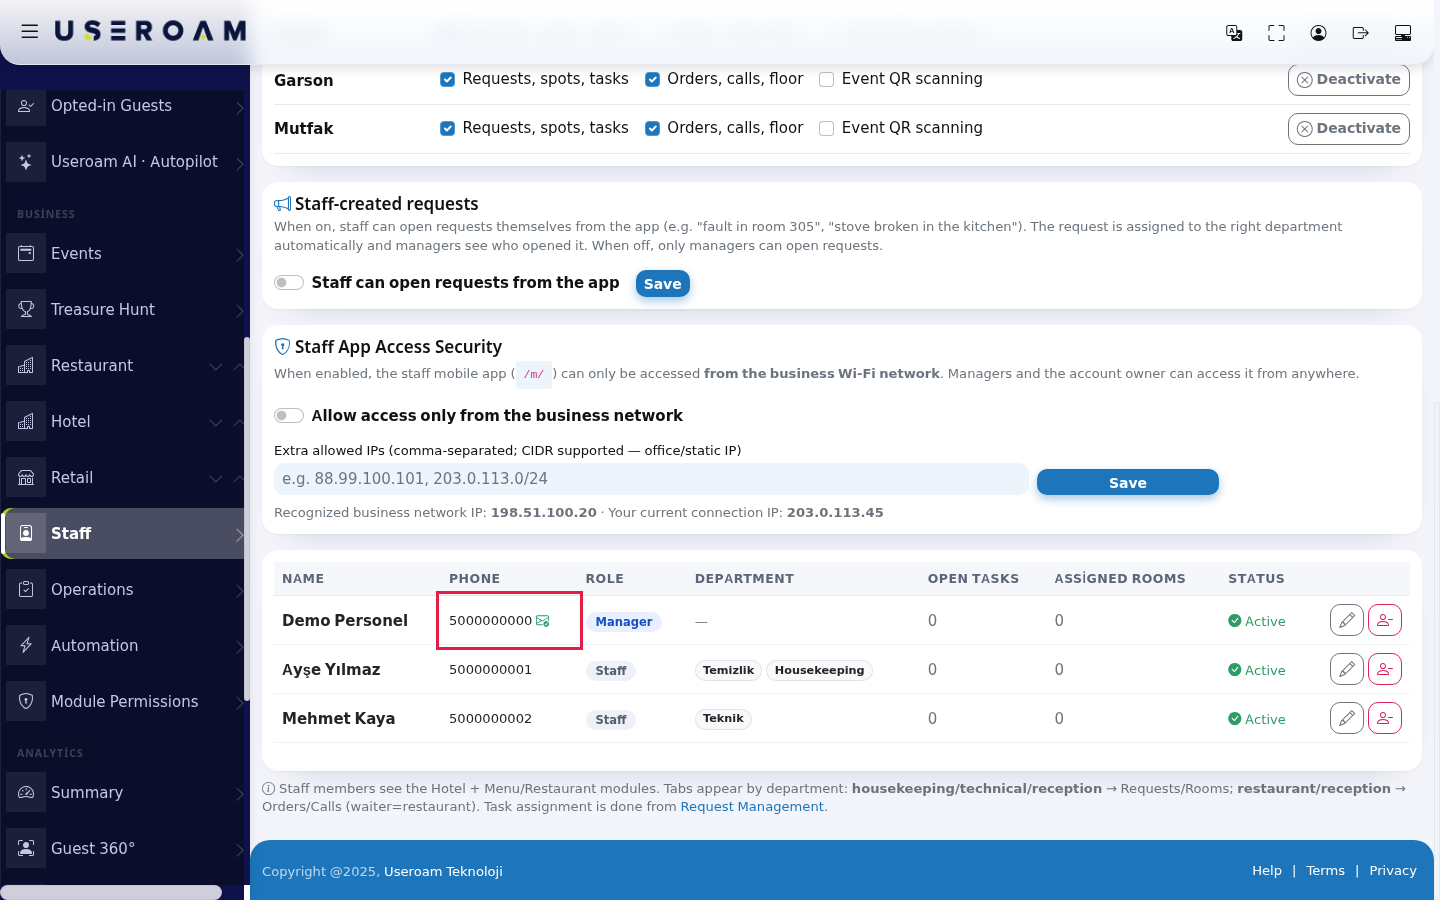This screenshot has height=900, width=1440.
Task: Edit Ayşe Yılmaz with pencil icon
Action: [x=1347, y=669]
